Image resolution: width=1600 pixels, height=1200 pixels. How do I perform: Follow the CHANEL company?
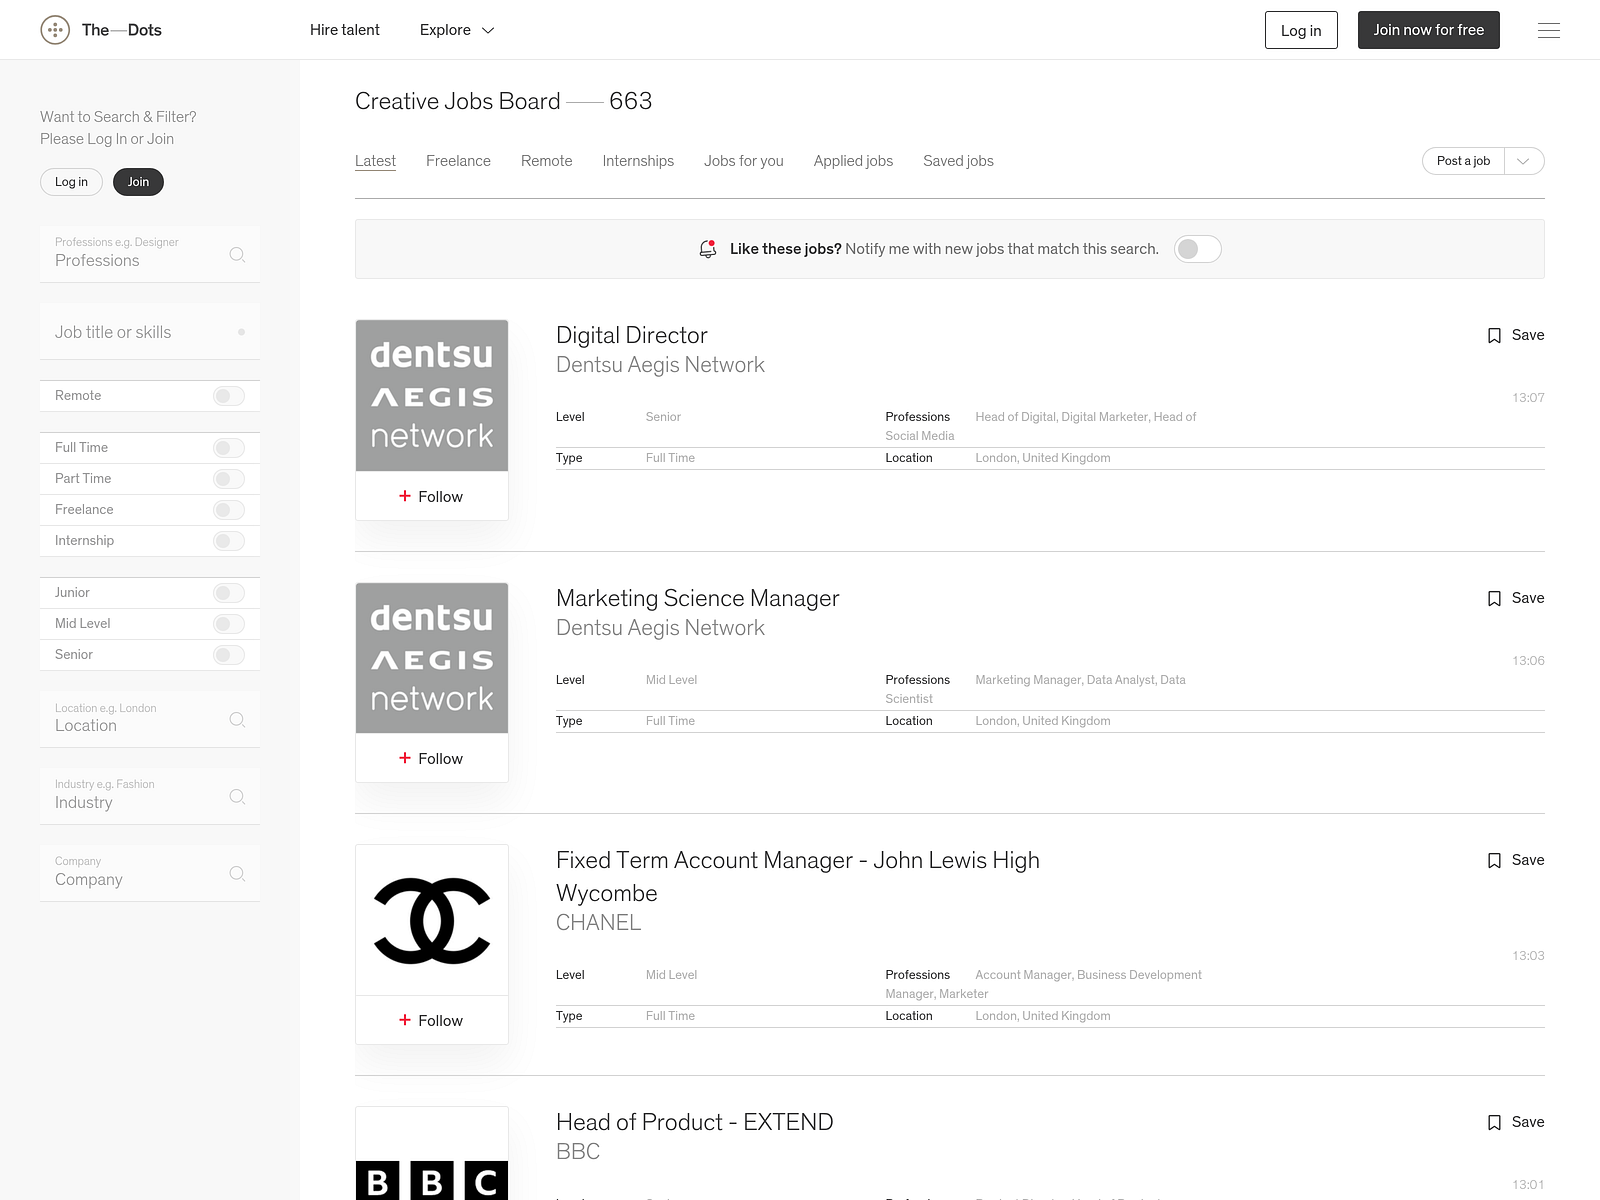tap(432, 1020)
